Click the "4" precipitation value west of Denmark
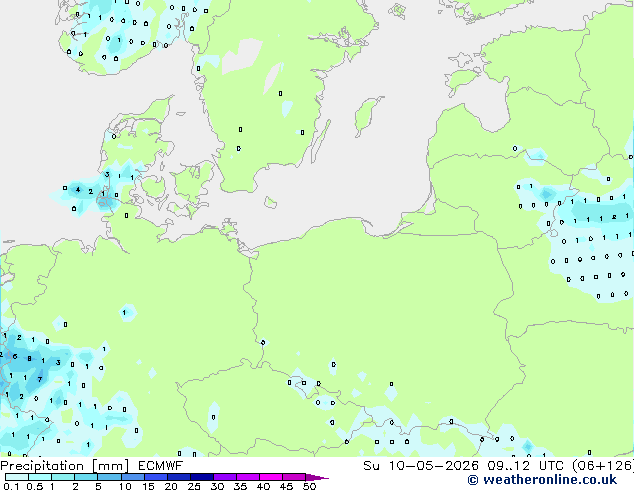Screen dimensions: 634x490 tap(78, 190)
